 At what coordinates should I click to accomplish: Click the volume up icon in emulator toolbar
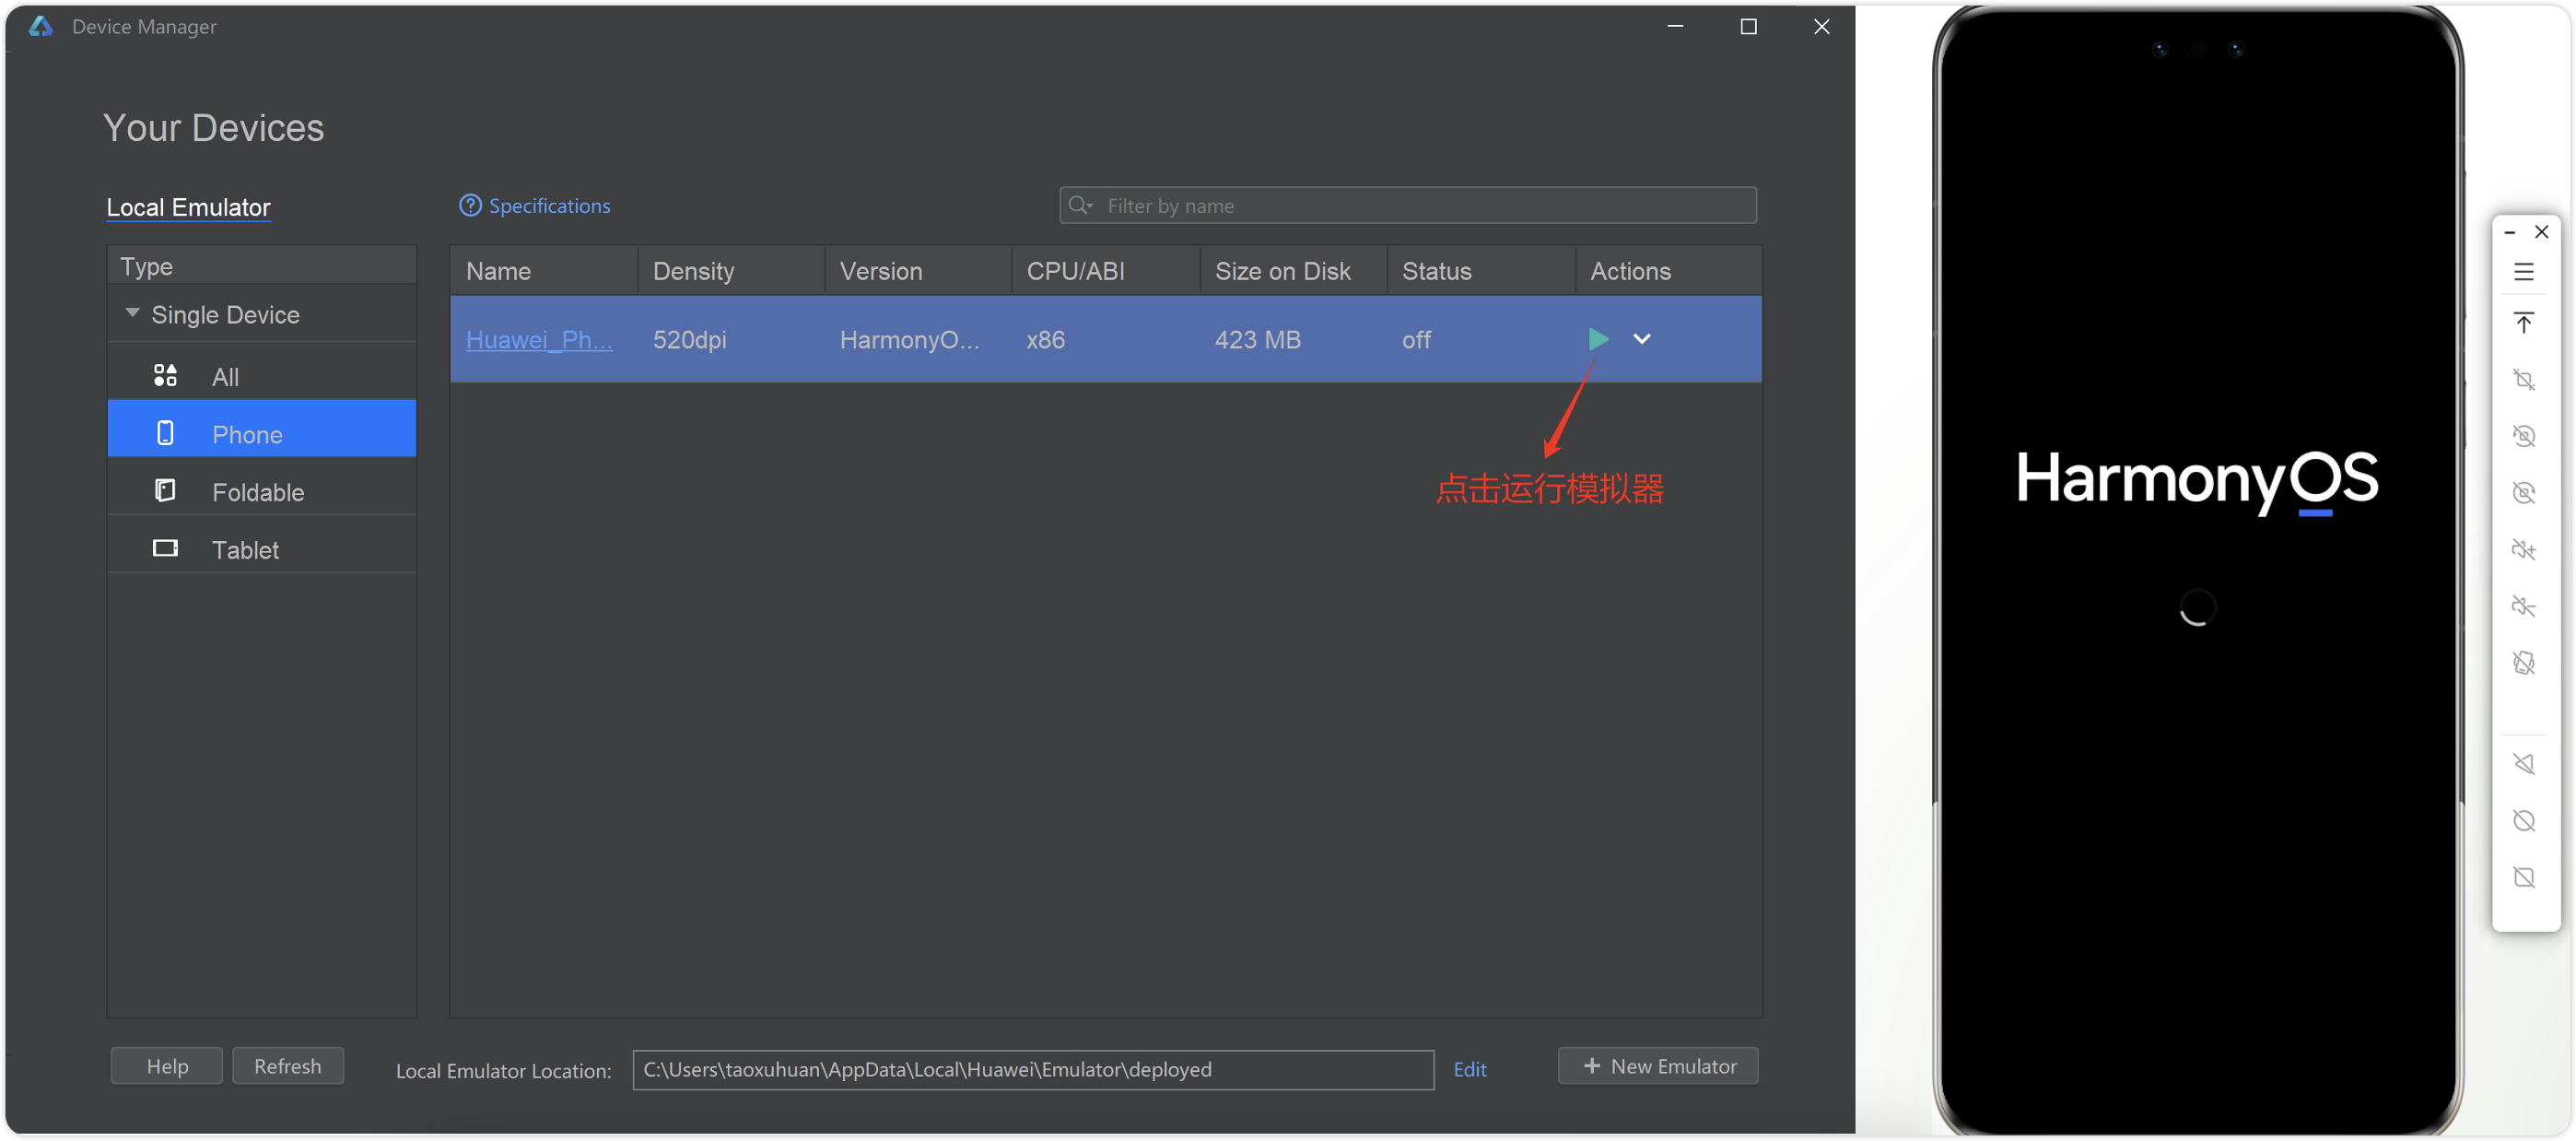(x=2523, y=549)
